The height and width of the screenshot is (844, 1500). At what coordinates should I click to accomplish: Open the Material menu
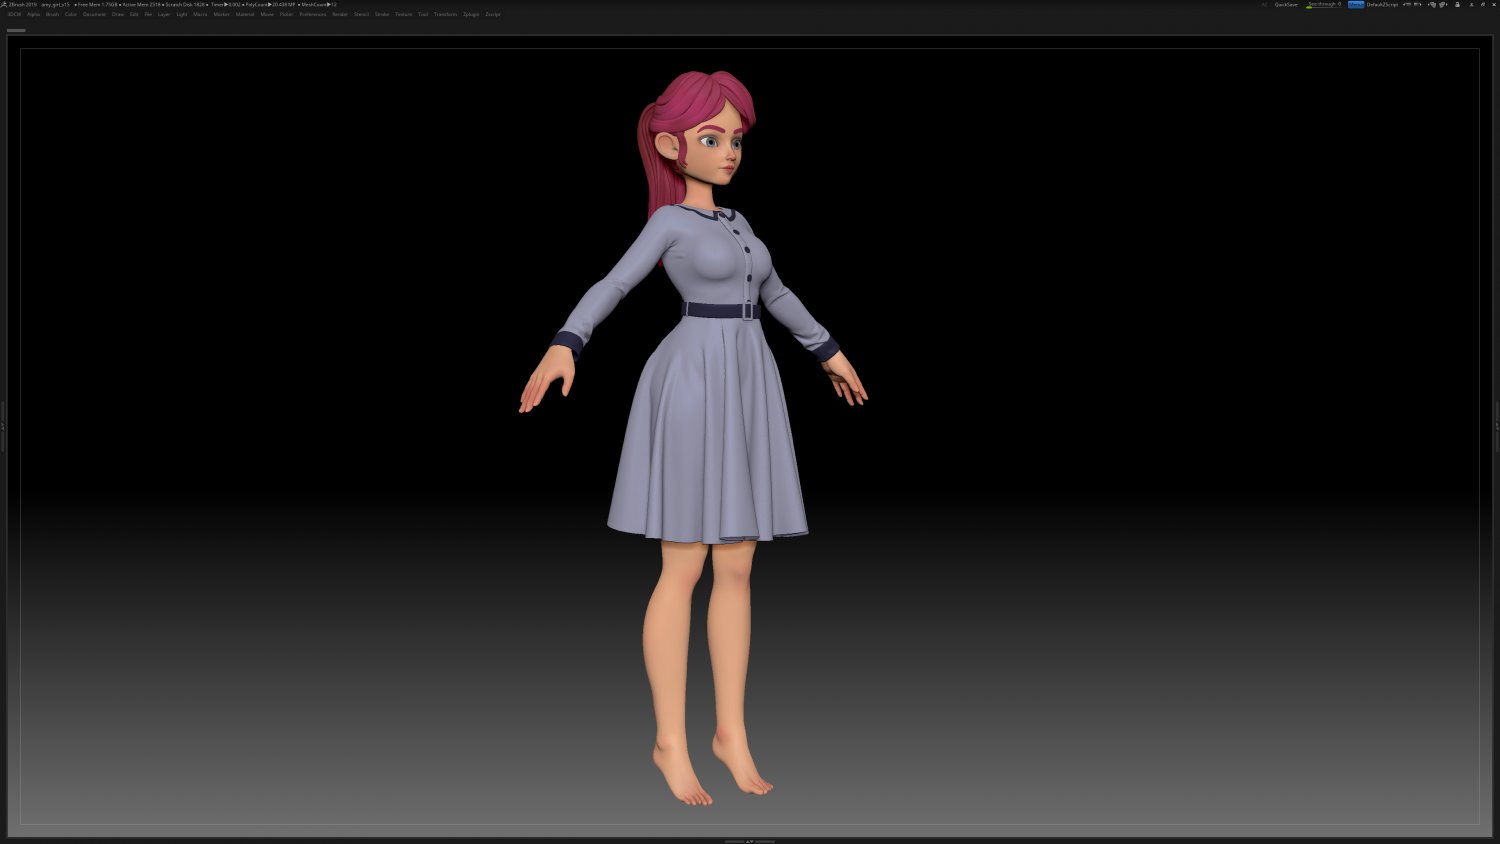pos(243,14)
